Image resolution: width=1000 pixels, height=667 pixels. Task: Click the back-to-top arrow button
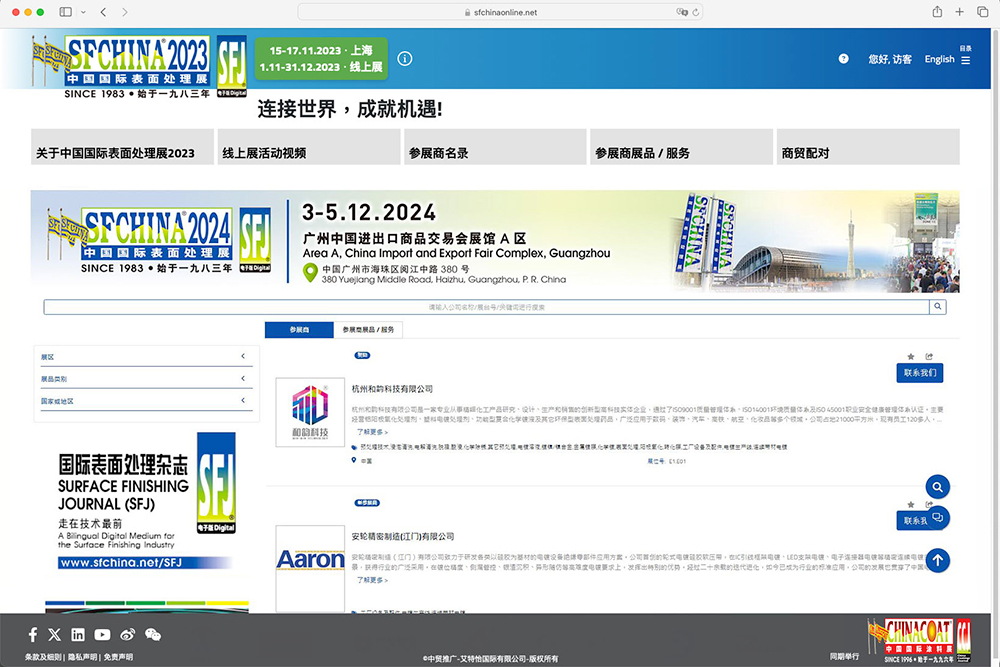938,561
